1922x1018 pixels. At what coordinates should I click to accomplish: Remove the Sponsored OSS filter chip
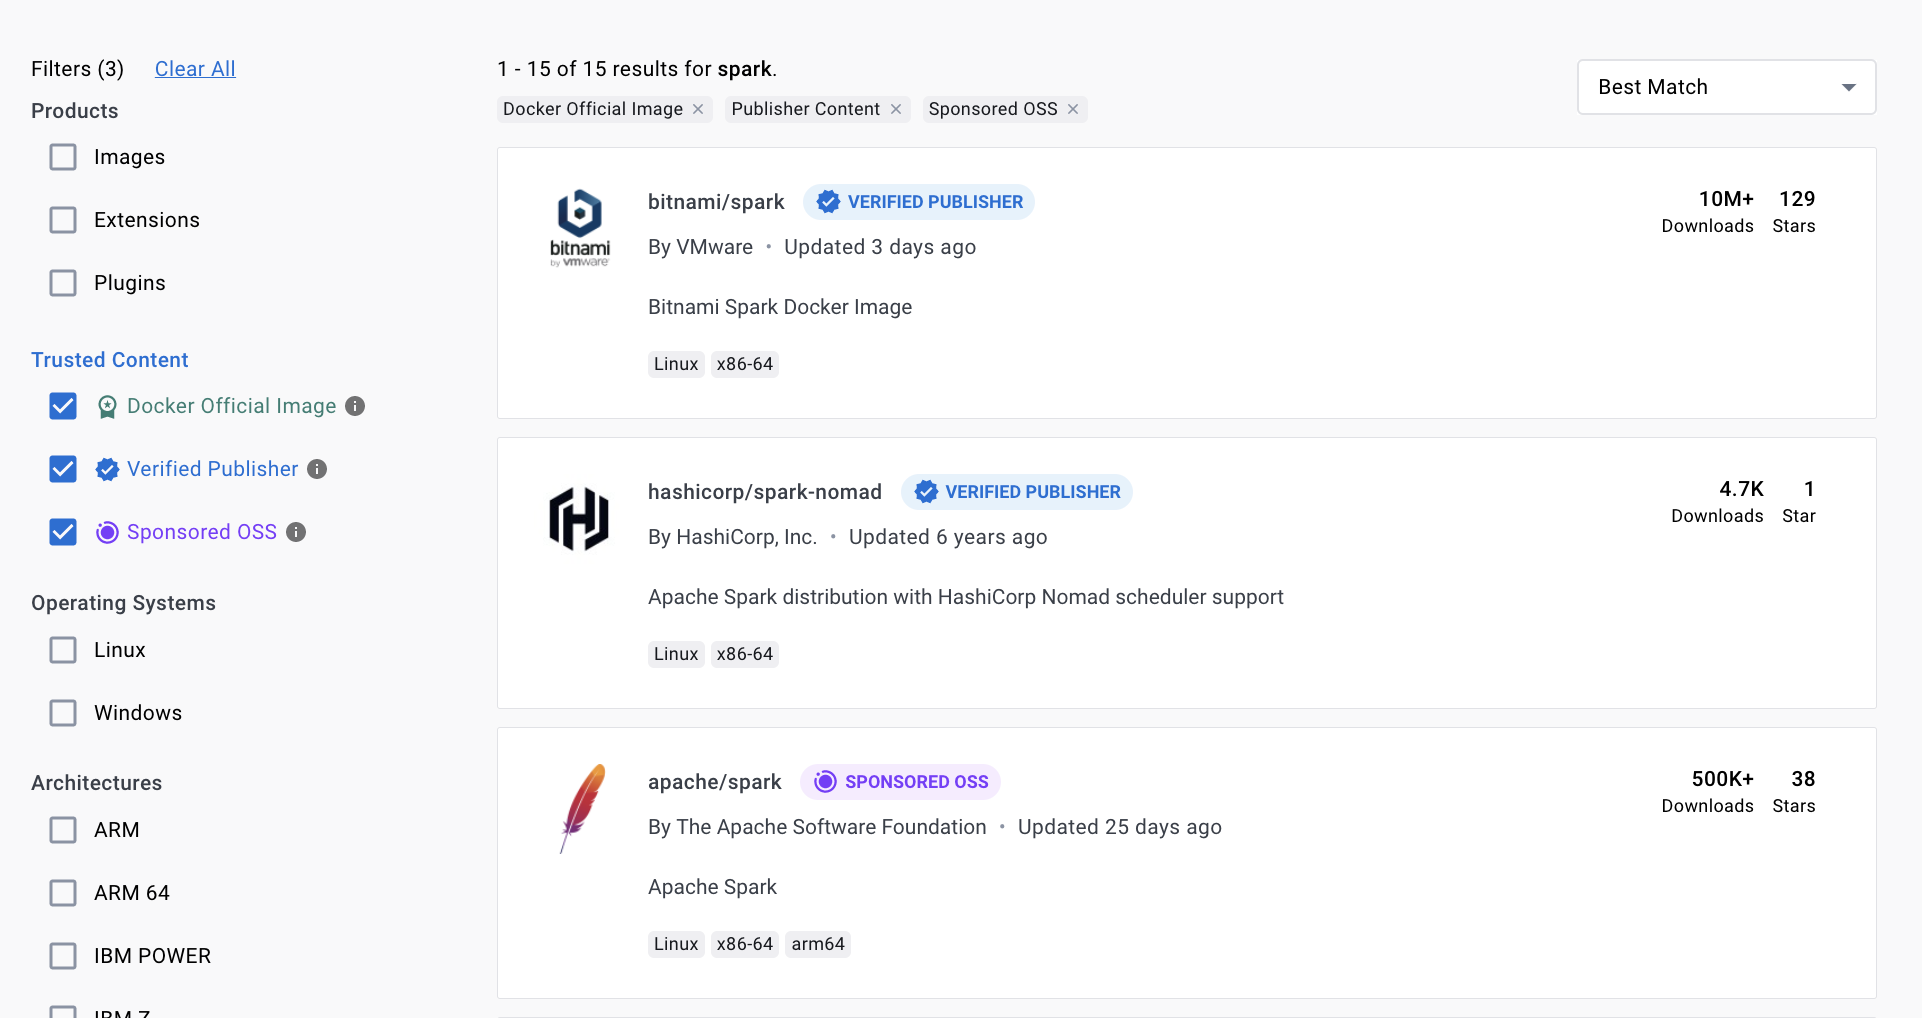point(1073,109)
